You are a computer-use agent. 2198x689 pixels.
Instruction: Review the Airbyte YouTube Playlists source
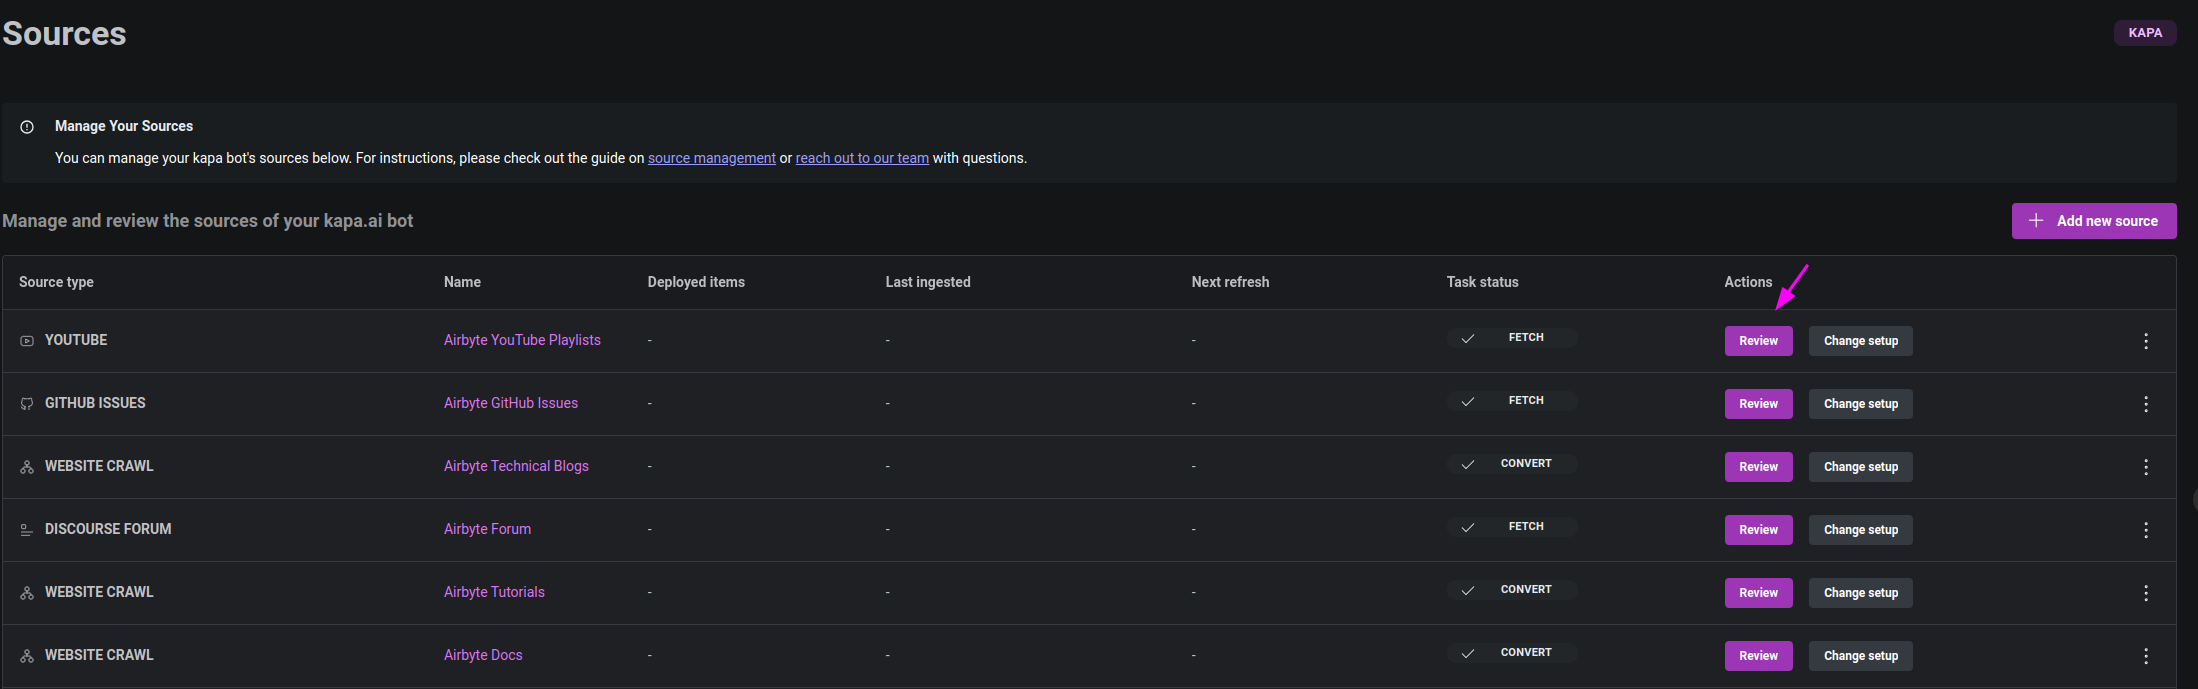[x=1759, y=341]
